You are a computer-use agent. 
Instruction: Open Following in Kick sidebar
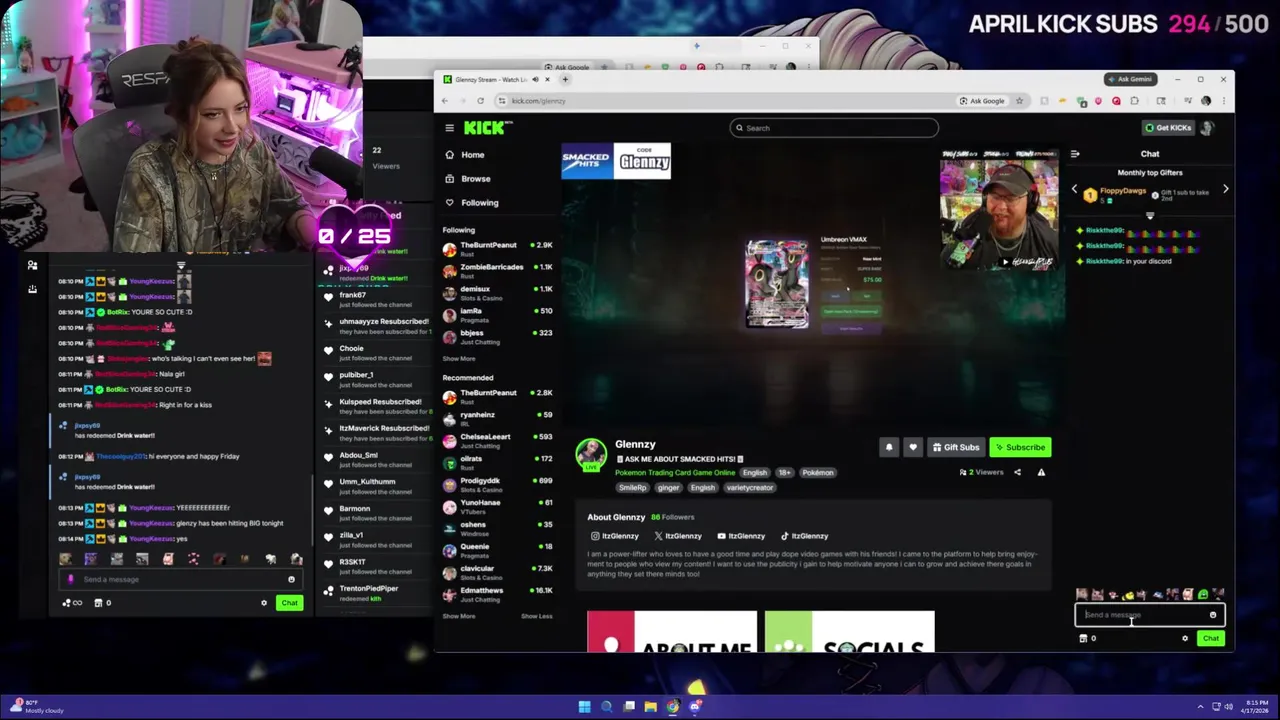(x=479, y=203)
